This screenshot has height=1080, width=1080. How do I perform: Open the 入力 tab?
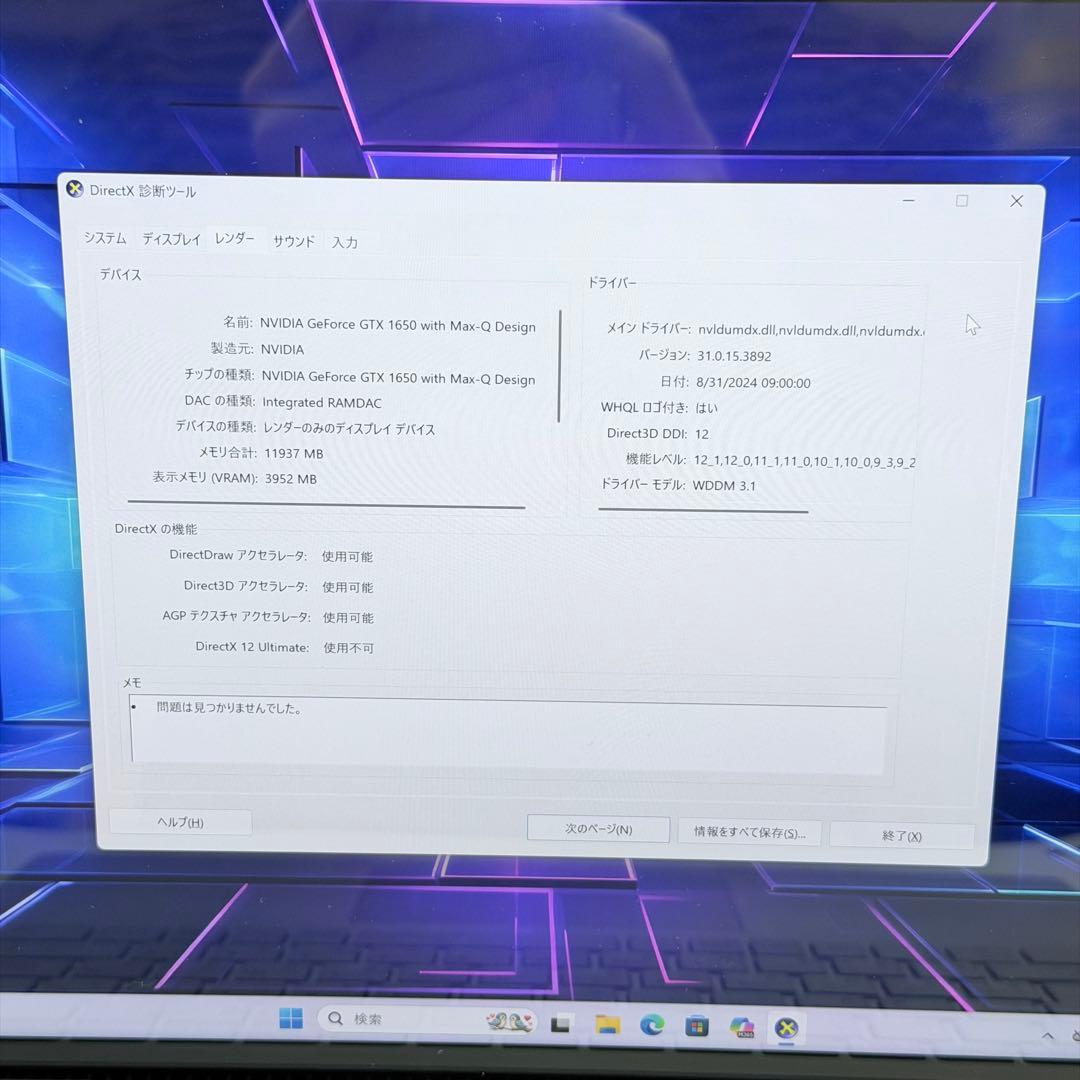[x=344, y=242]
